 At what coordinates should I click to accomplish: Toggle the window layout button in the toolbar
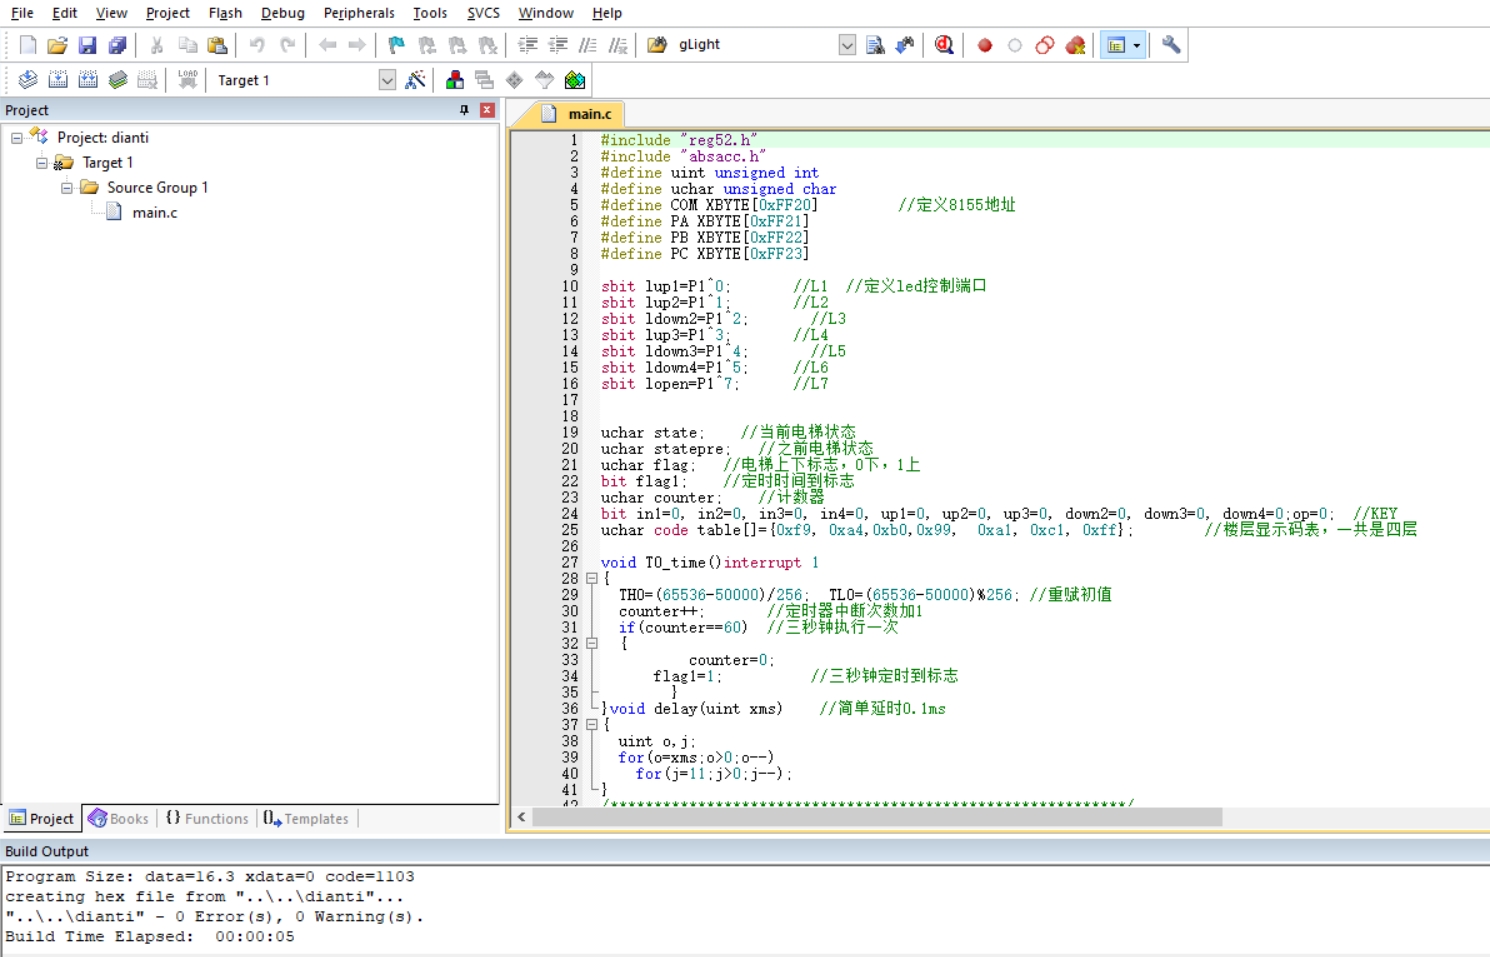click(1116, 45)
